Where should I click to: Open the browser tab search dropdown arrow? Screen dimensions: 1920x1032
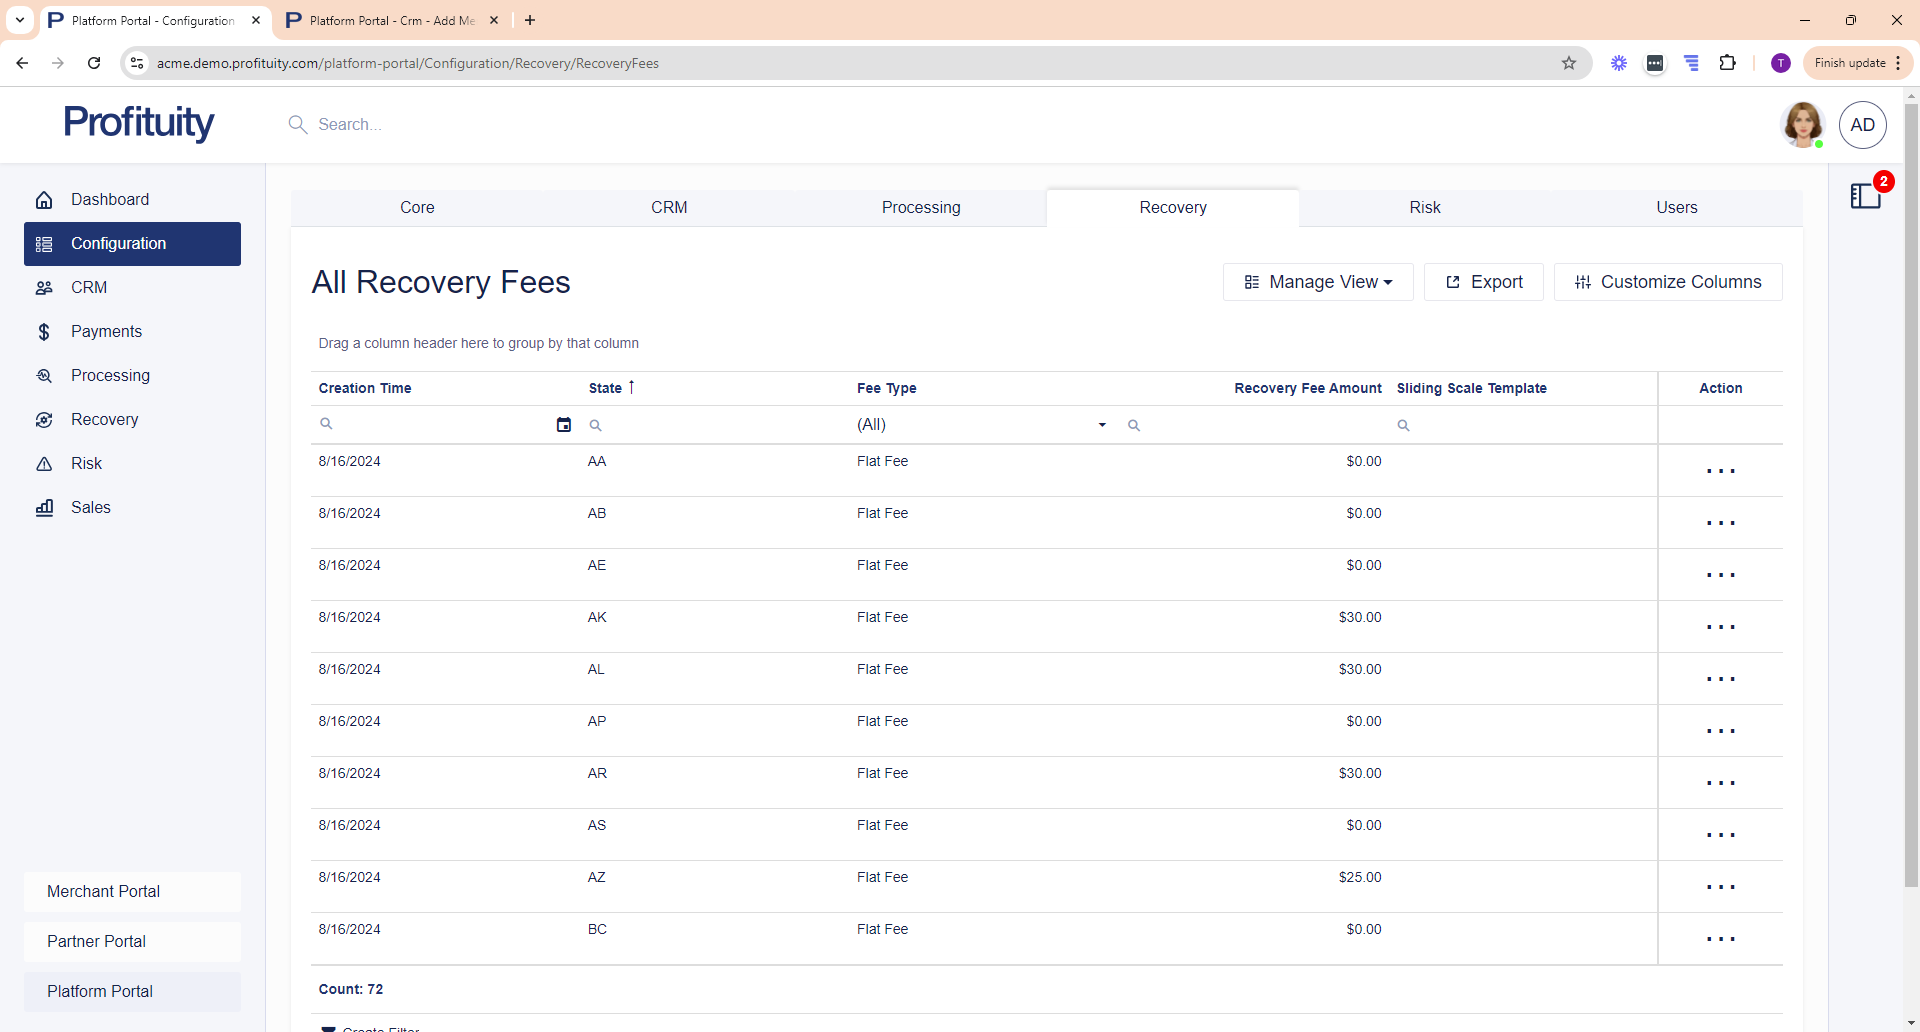[20, 20]
